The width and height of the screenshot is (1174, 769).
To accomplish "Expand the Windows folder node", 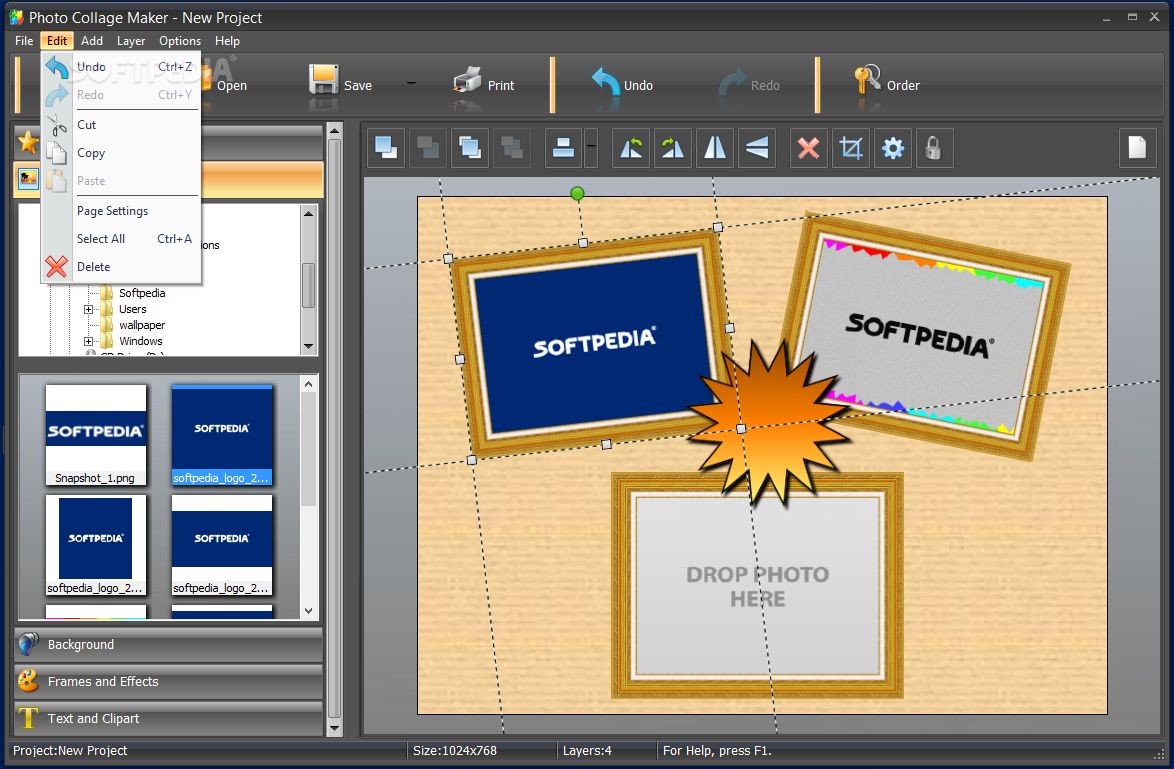I will tap(88, 341).
